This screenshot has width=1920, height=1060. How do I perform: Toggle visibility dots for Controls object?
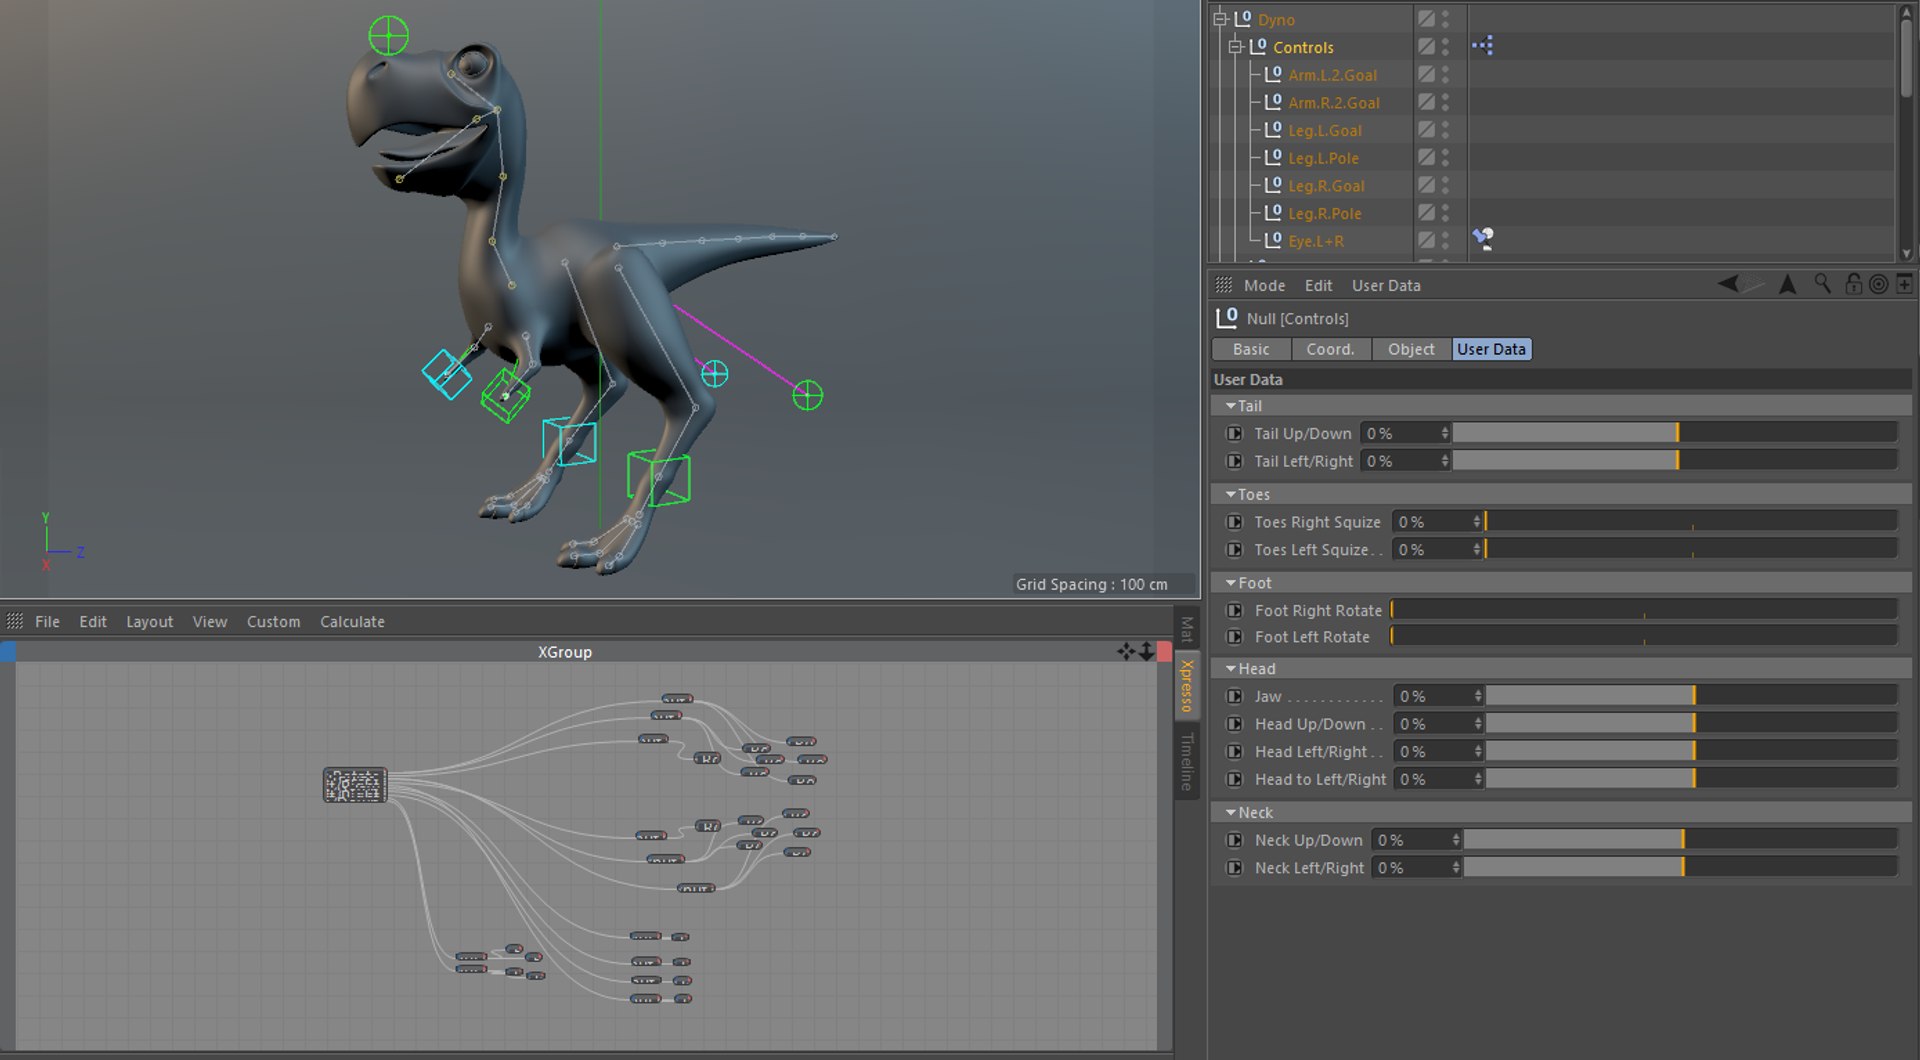tap(1446, 47)
